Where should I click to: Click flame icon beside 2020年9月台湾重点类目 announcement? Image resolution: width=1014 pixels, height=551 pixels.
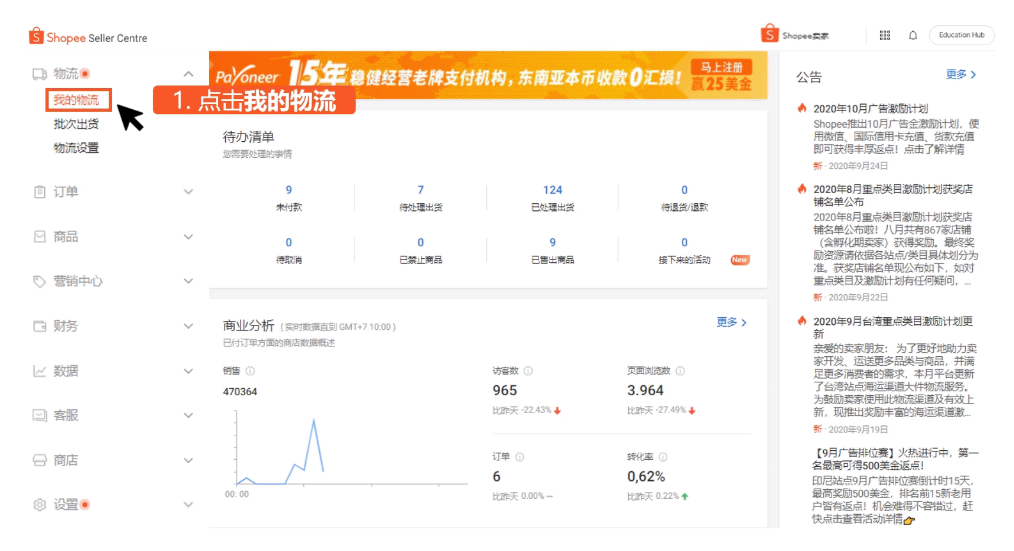point(802,321)
